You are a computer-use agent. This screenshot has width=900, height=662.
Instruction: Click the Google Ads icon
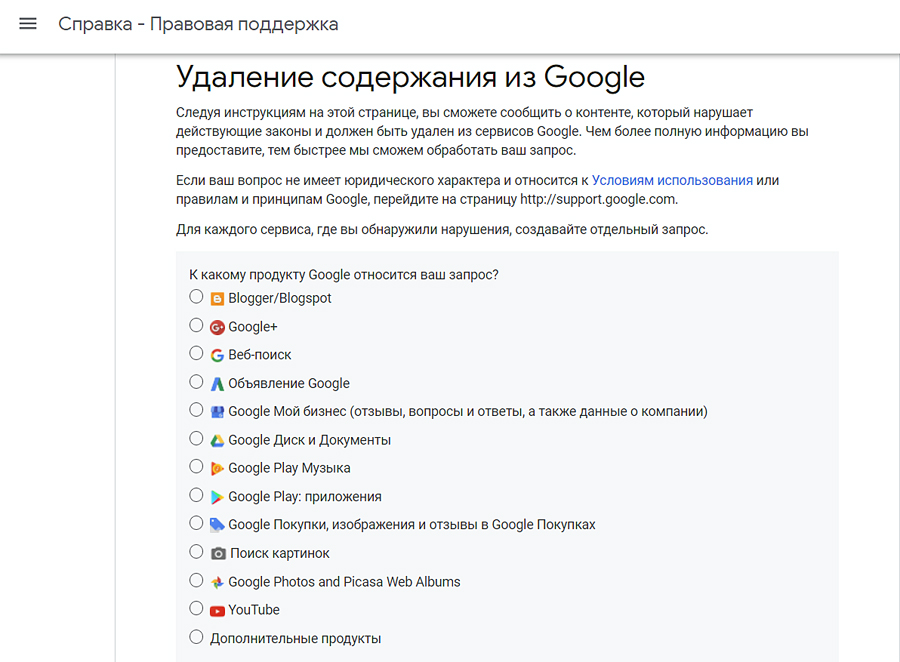point(217,383)
